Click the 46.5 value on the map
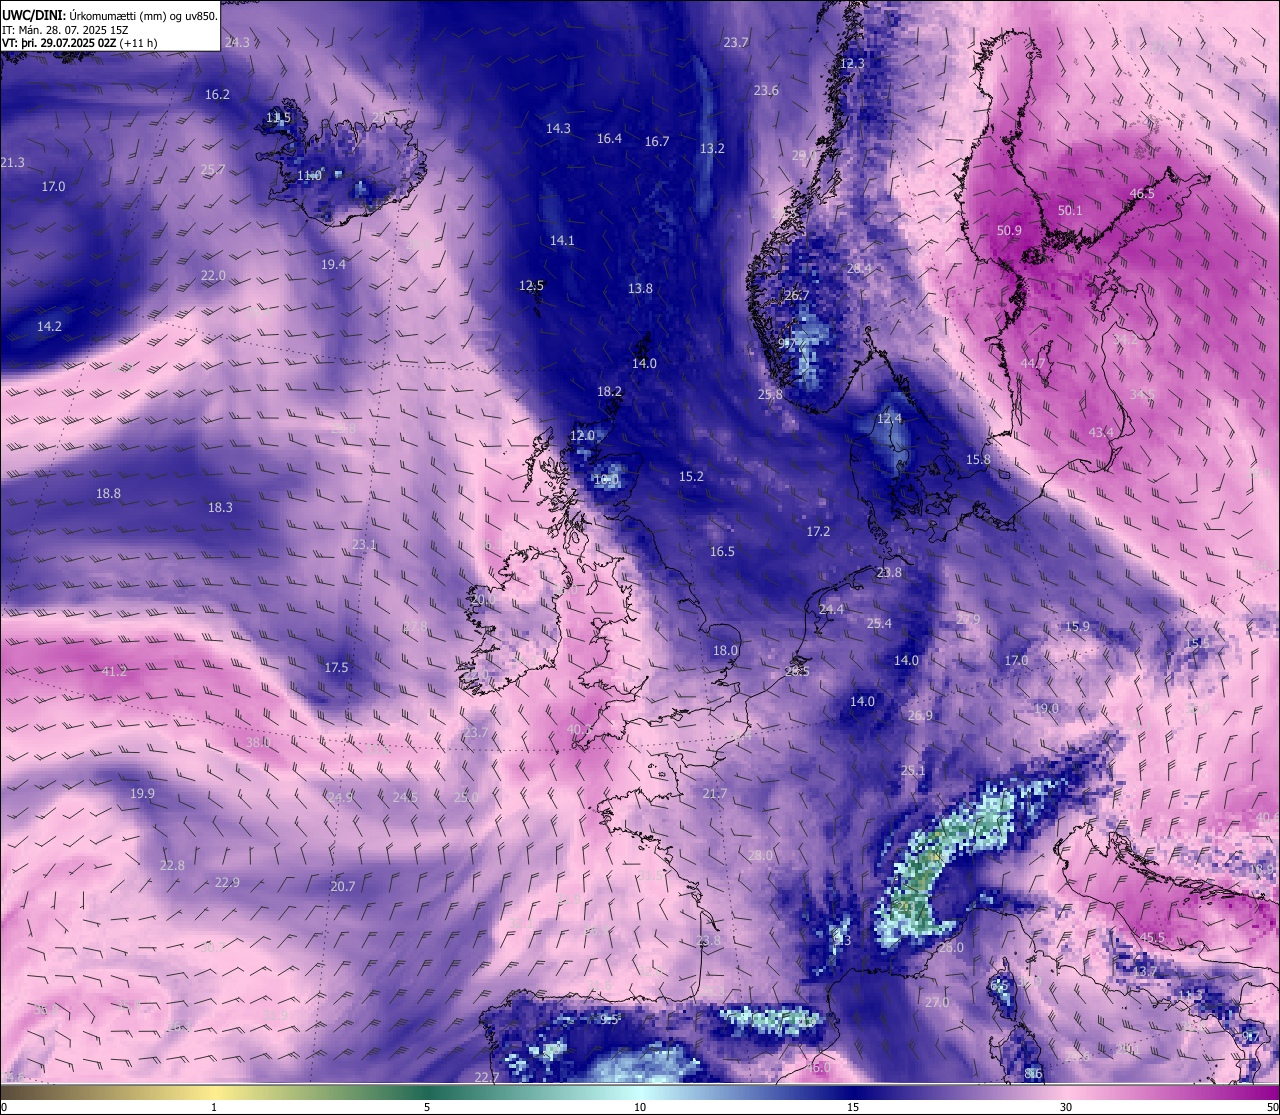The image size is (1280, 1115). [x=1142, y=194]
